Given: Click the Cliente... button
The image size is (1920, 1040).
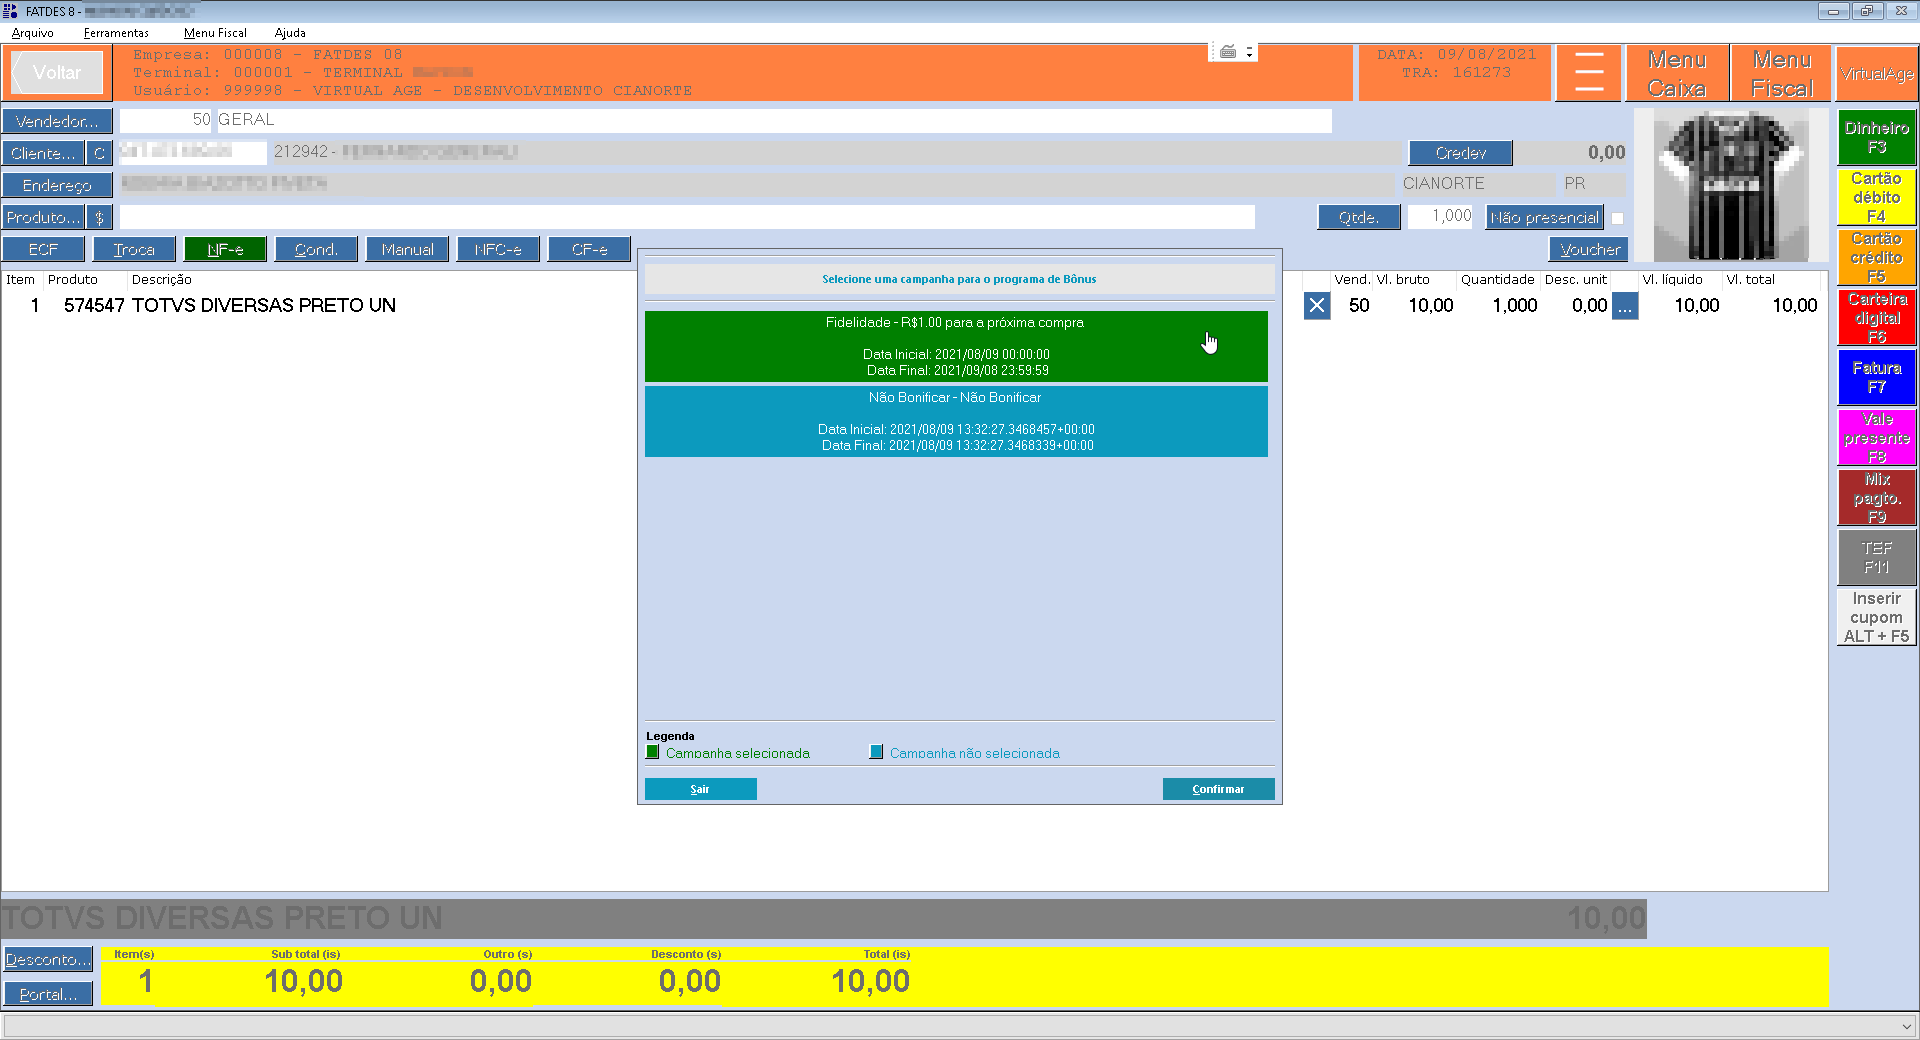Looking at the screenshot, I should [x=43, y=153].
